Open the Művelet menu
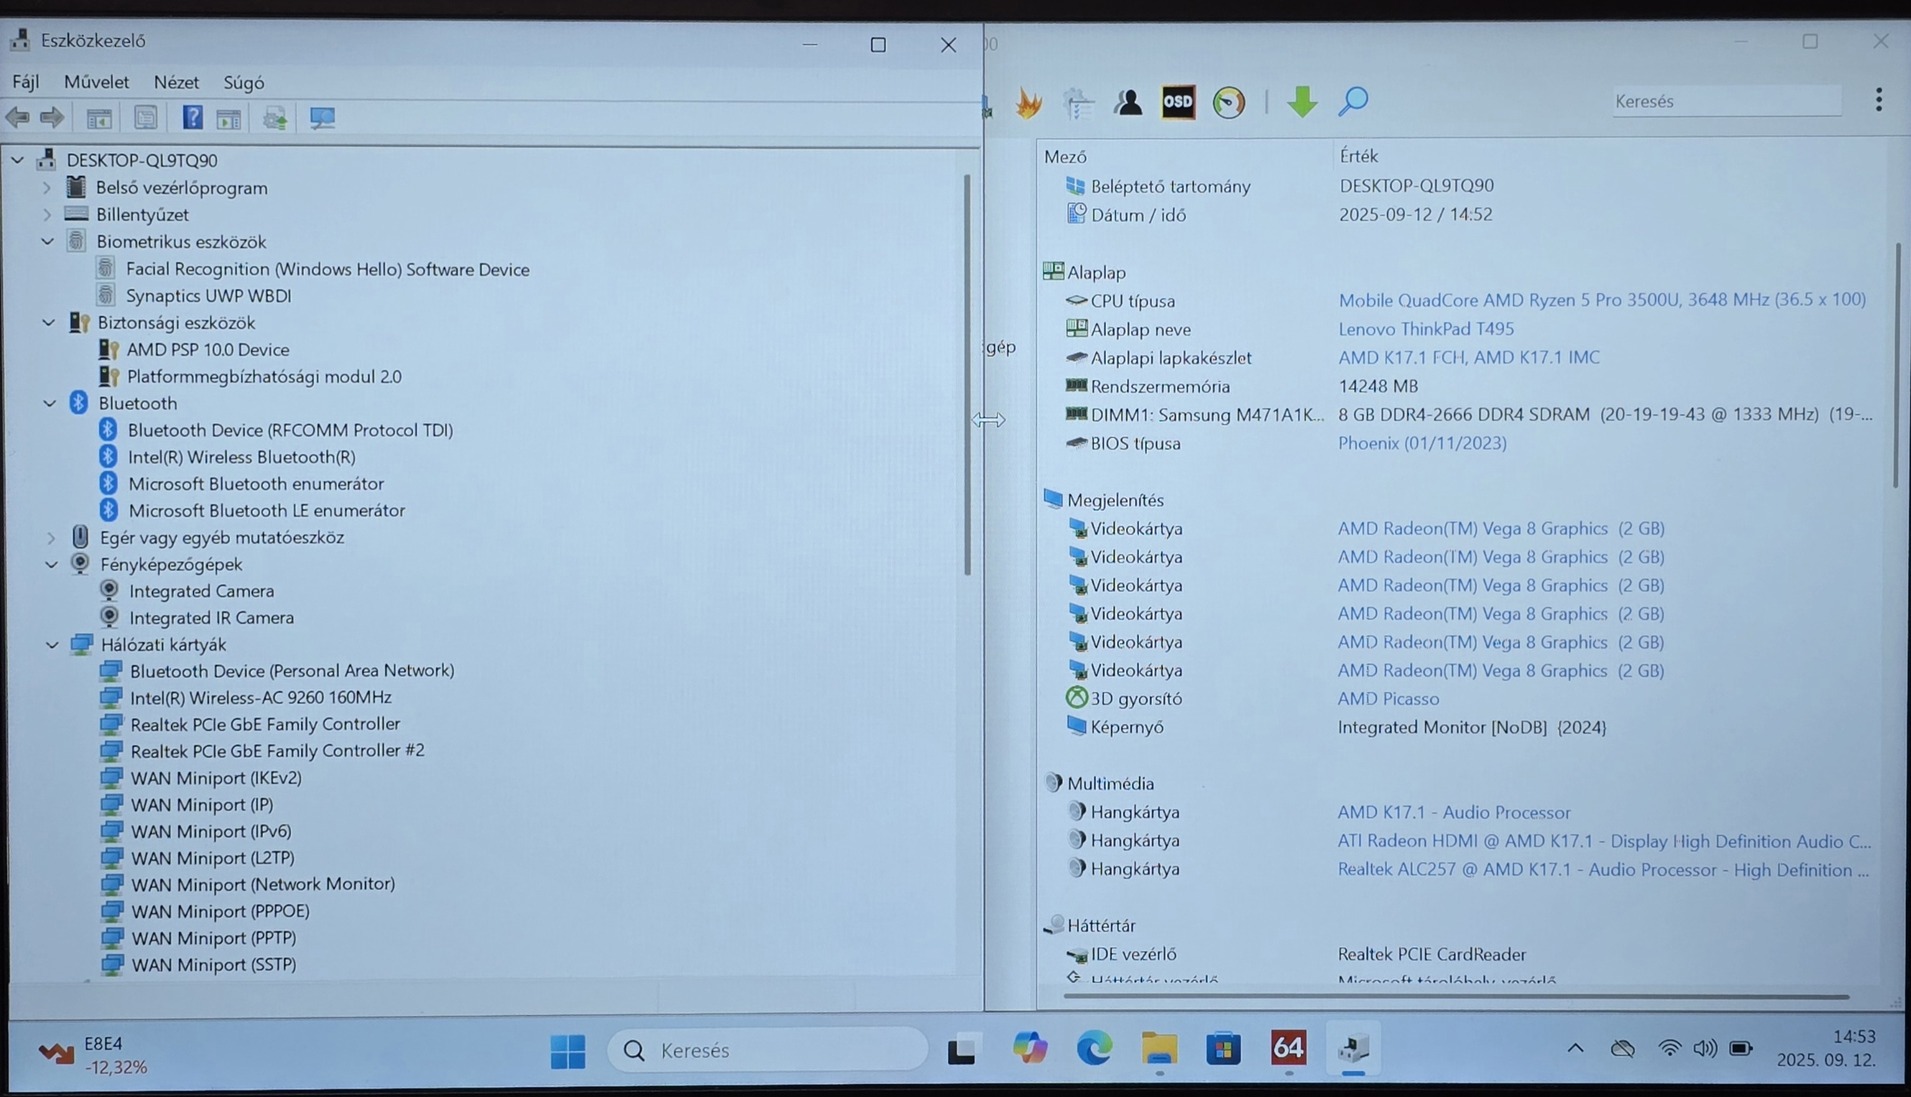 coord(97,82)
